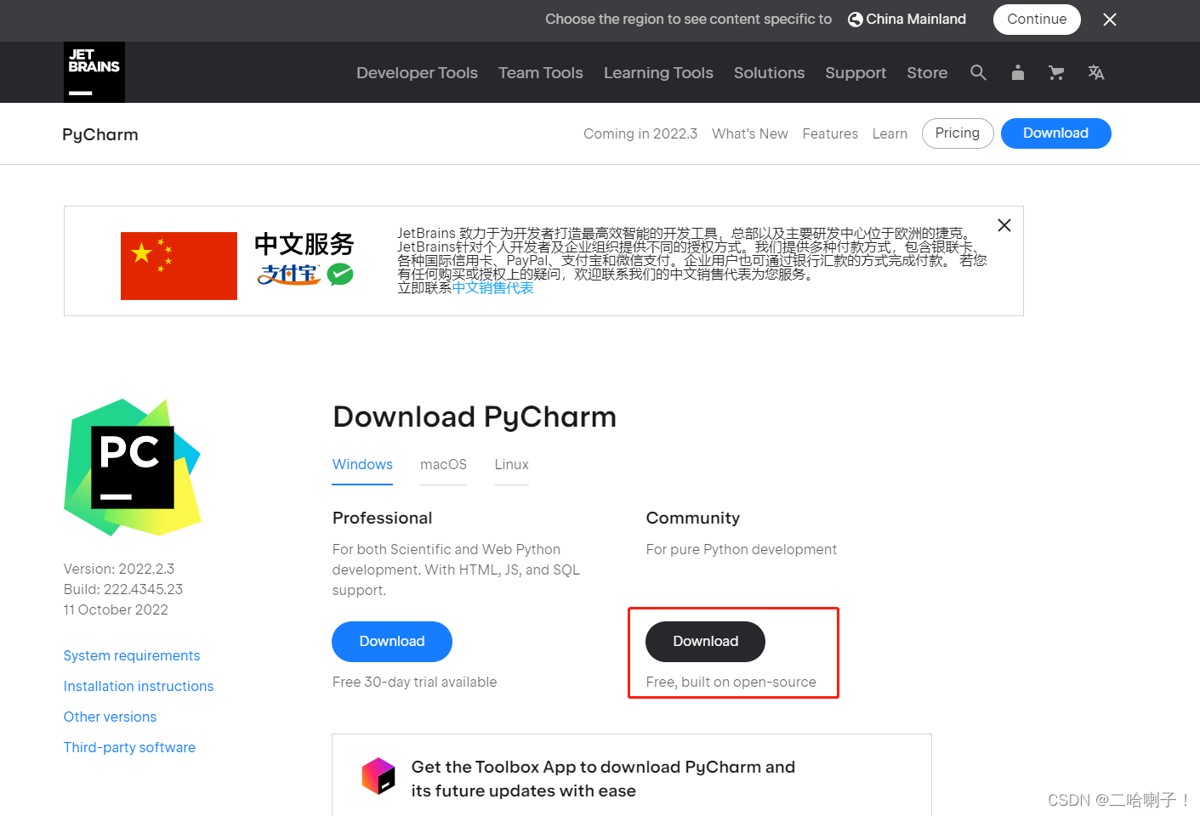Image resolution: width=1200 pixels, height=816 pixels.
Task: Open the language translation icon
Action: tap(1096, 72)
